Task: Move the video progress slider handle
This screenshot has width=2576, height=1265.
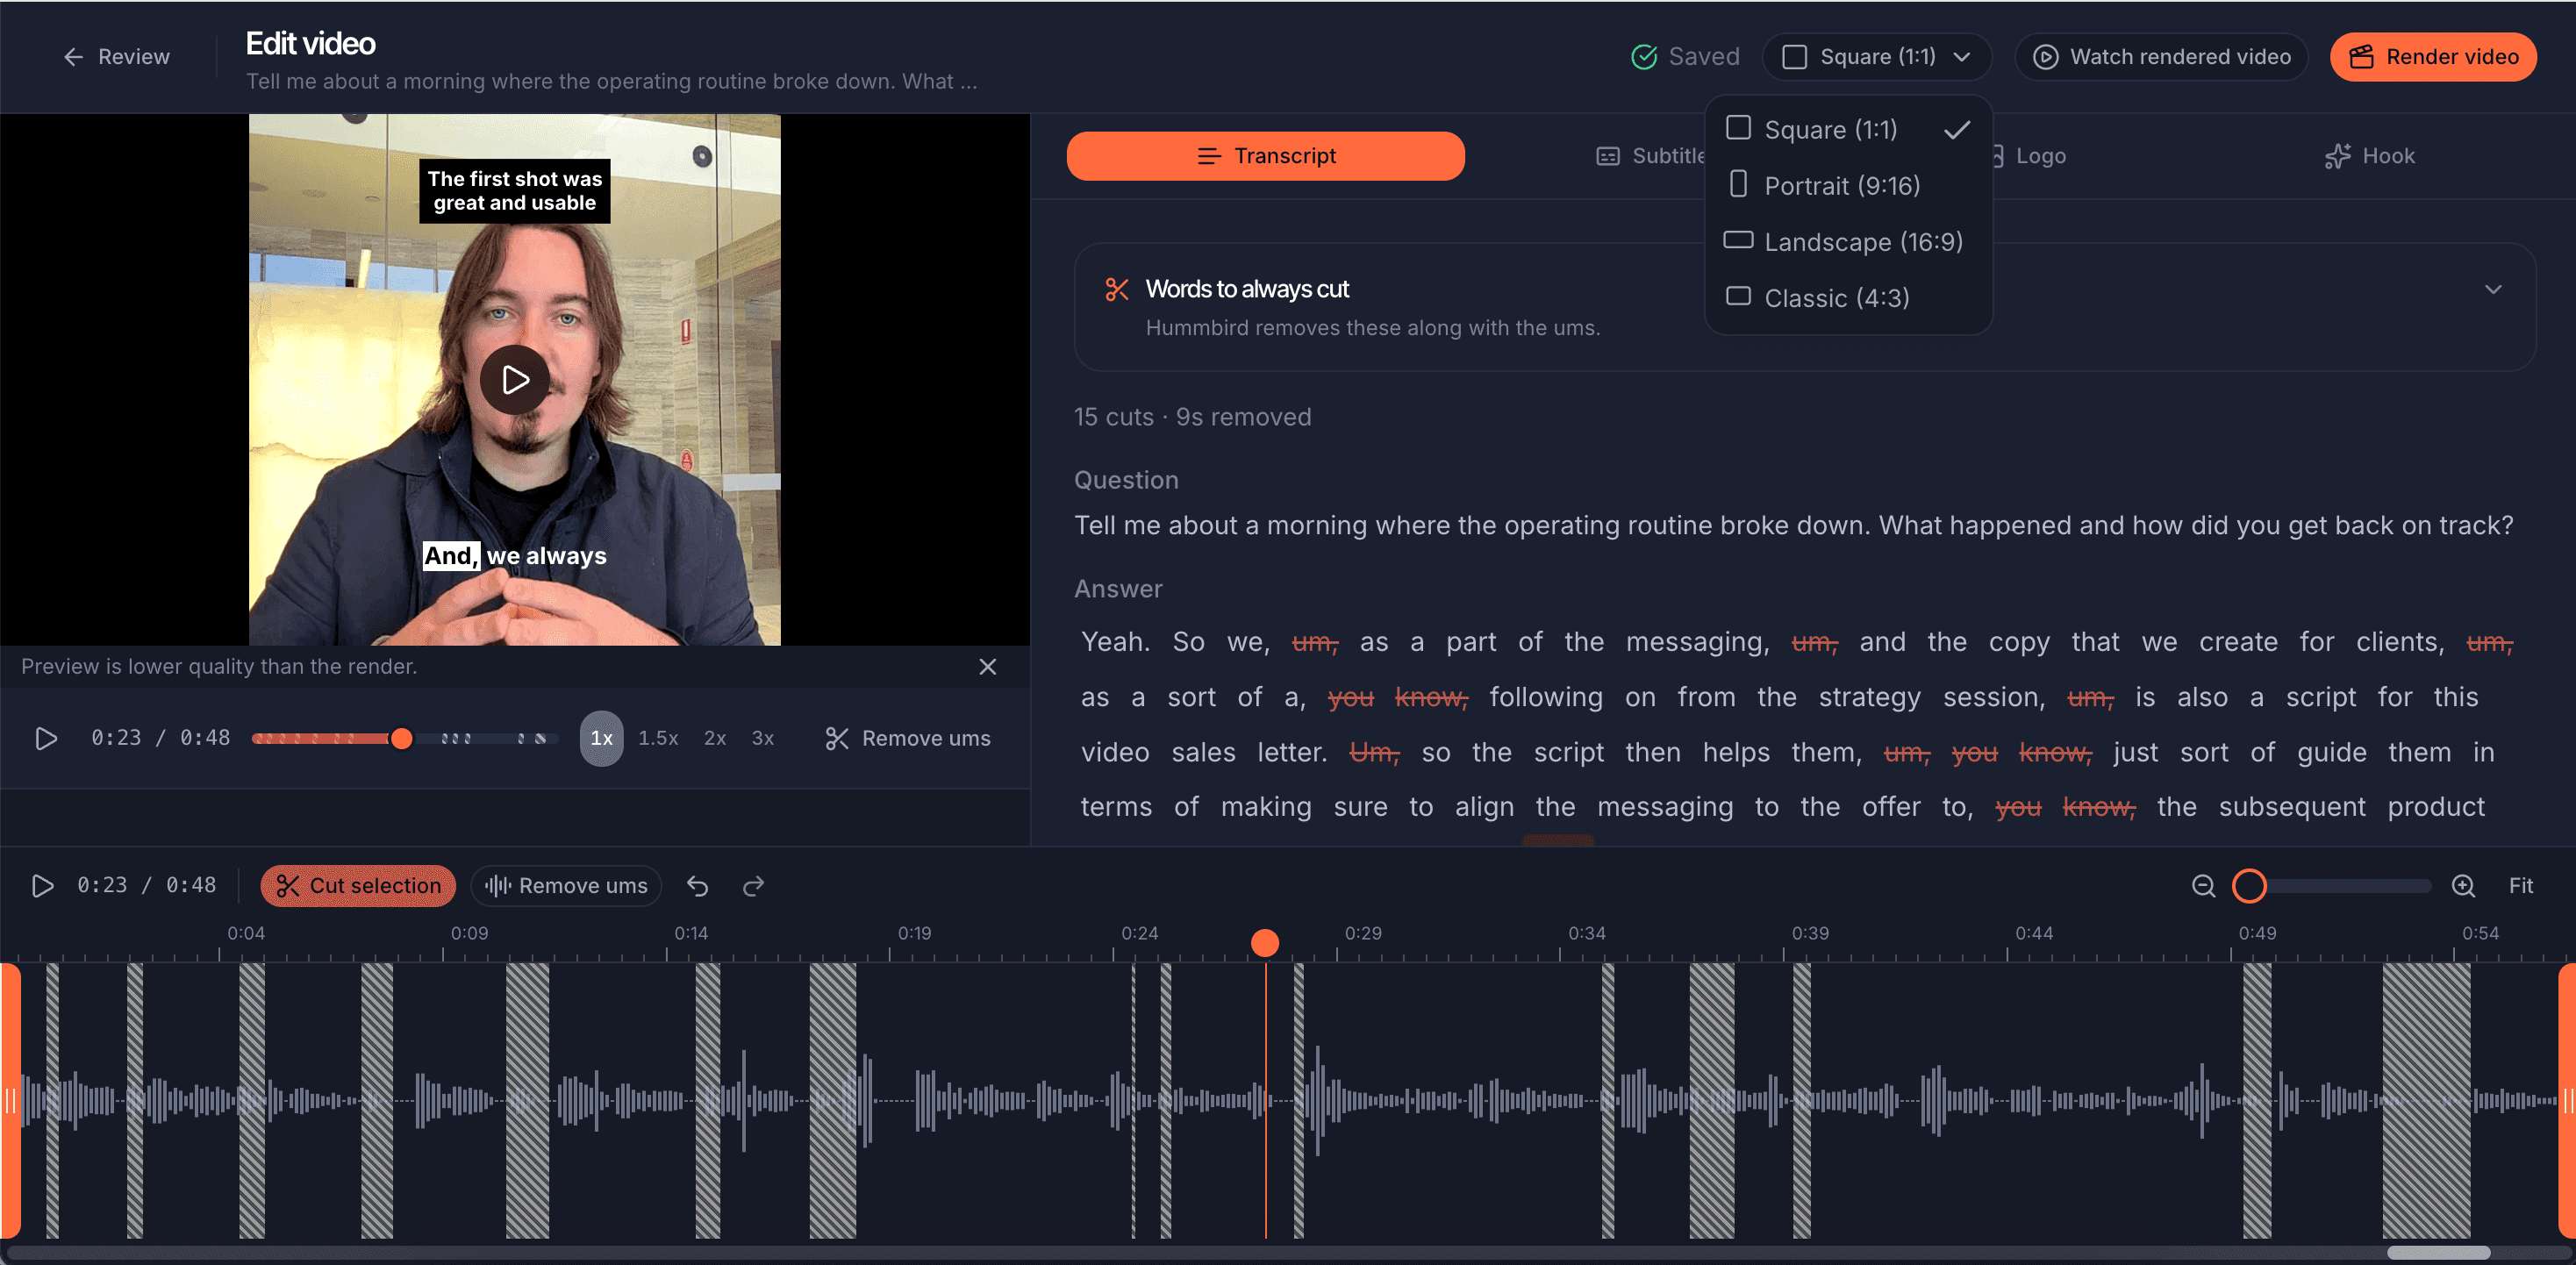Action: pos(401,738)
